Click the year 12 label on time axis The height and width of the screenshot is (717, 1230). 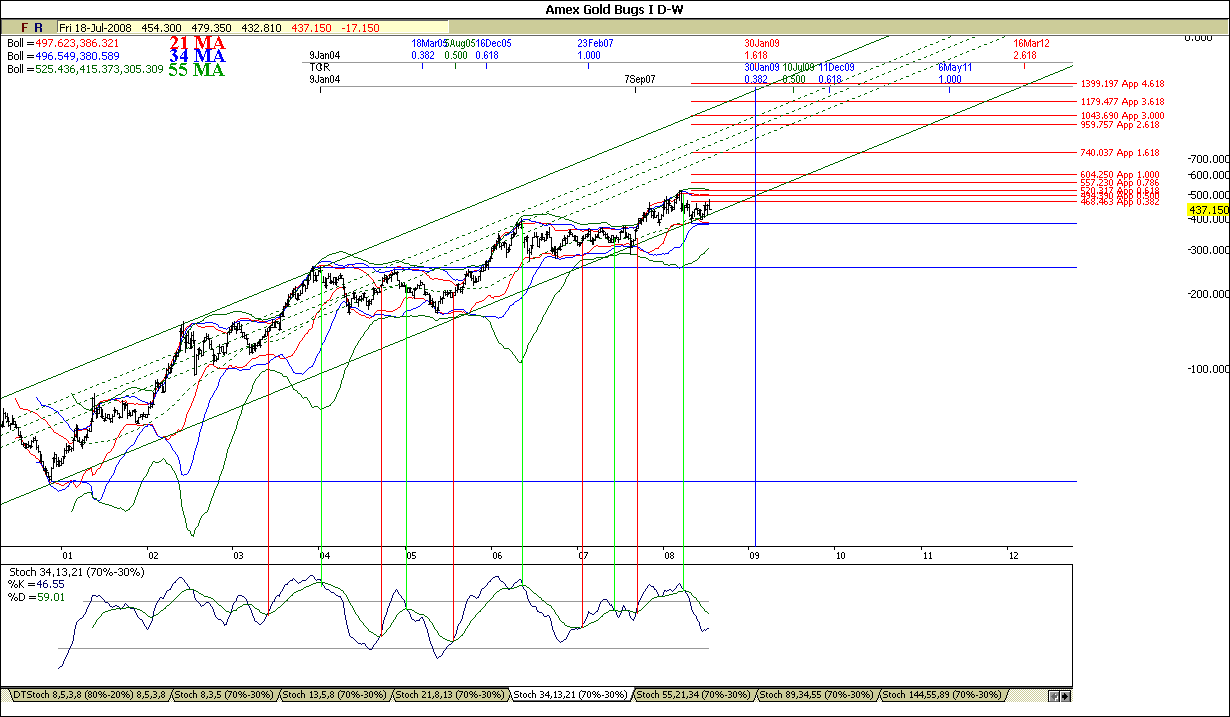tap(1013, 554)
